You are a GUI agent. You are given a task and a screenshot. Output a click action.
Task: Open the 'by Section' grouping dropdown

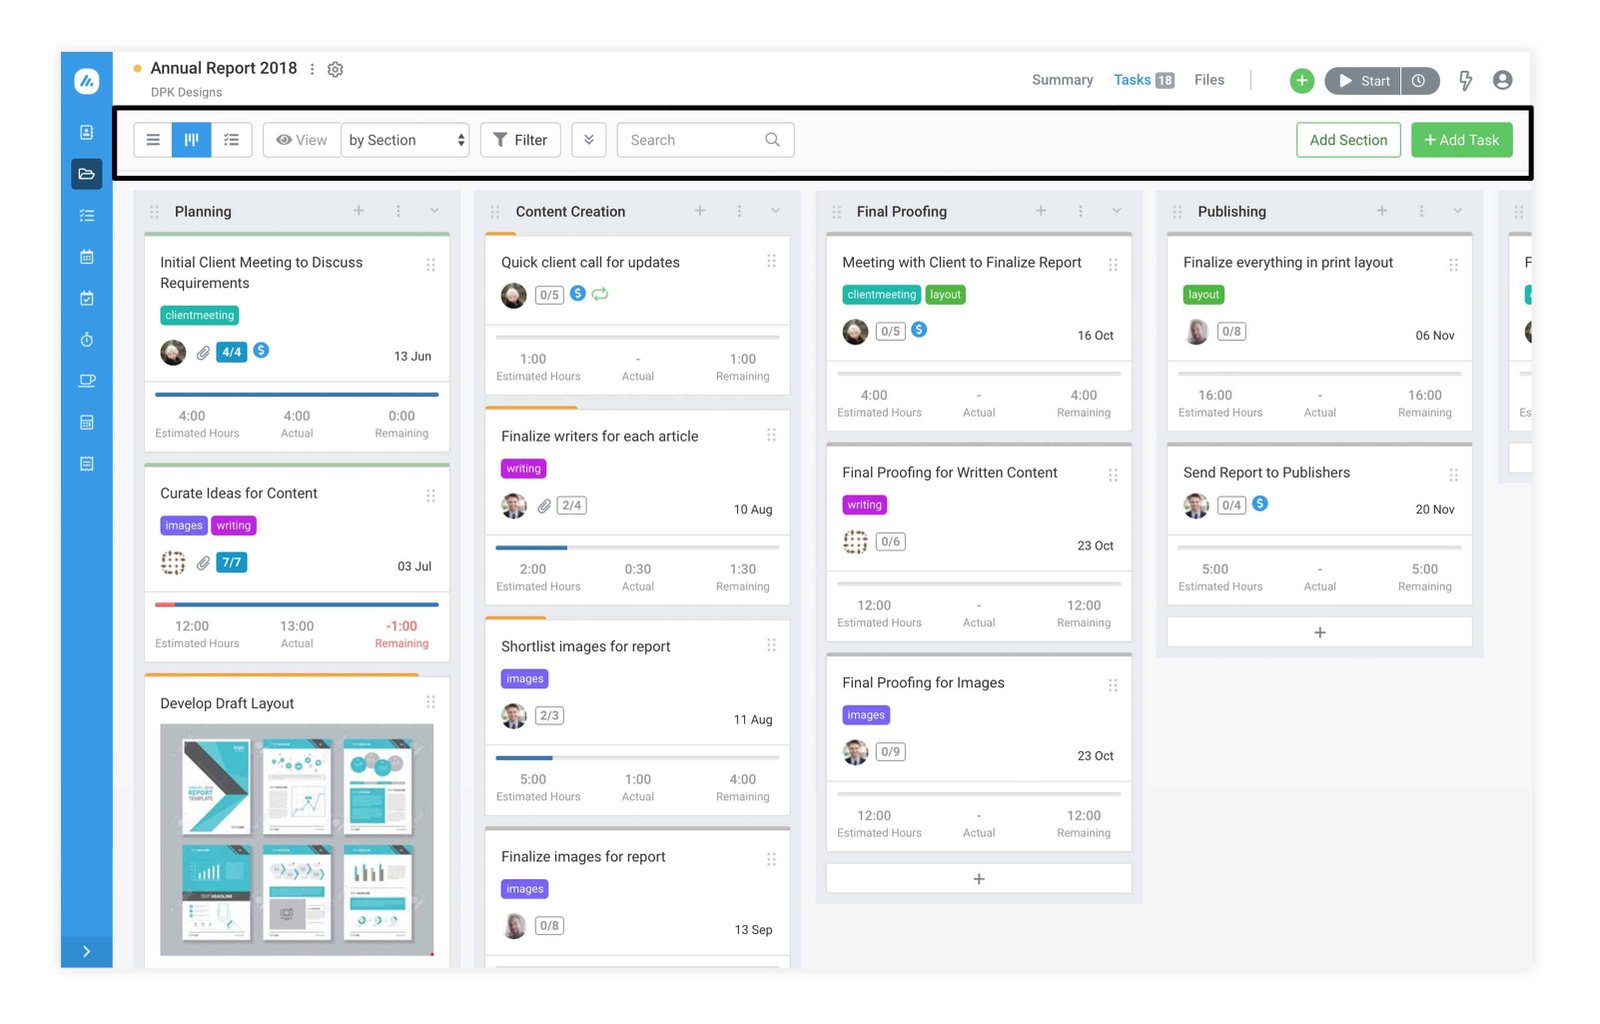[405, 140]
